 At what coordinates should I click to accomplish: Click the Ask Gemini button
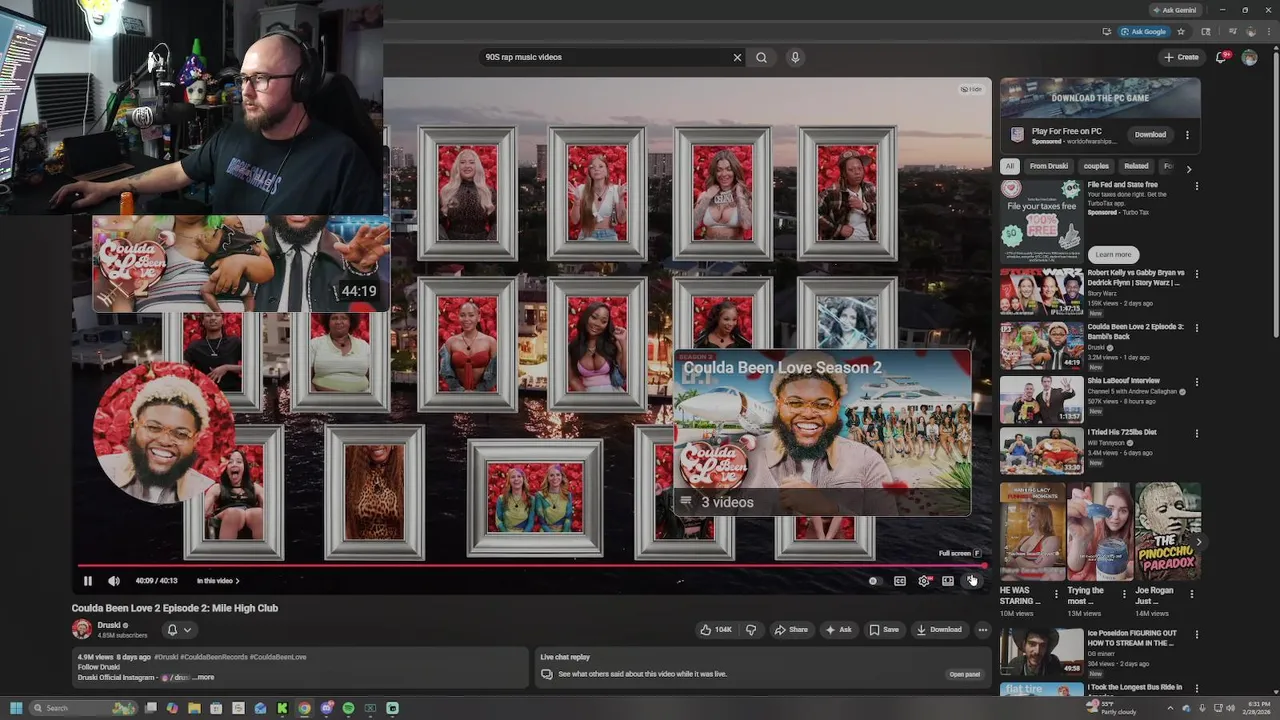tap(1174, 10)
